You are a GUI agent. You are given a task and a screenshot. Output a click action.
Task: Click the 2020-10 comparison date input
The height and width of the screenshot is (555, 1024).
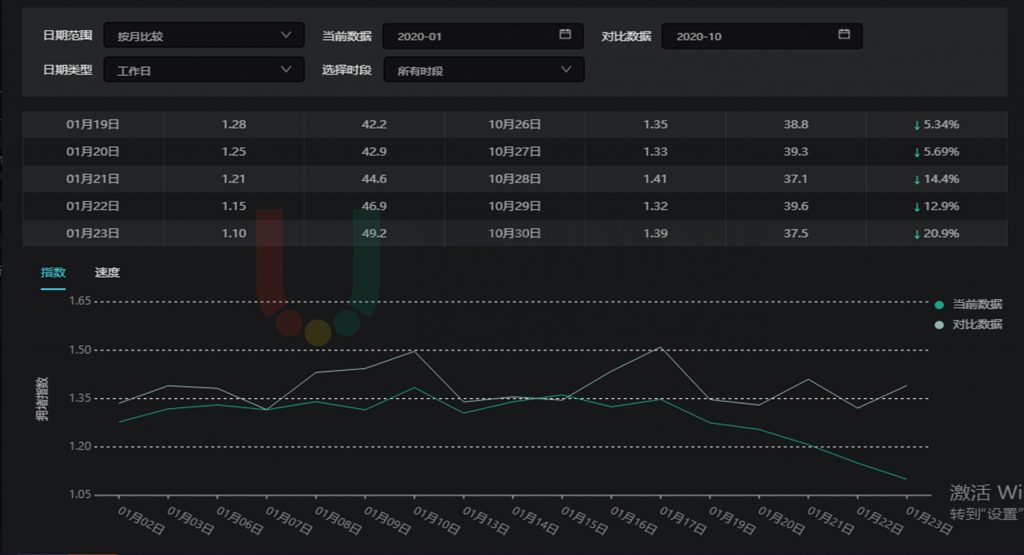pos(750,36)
